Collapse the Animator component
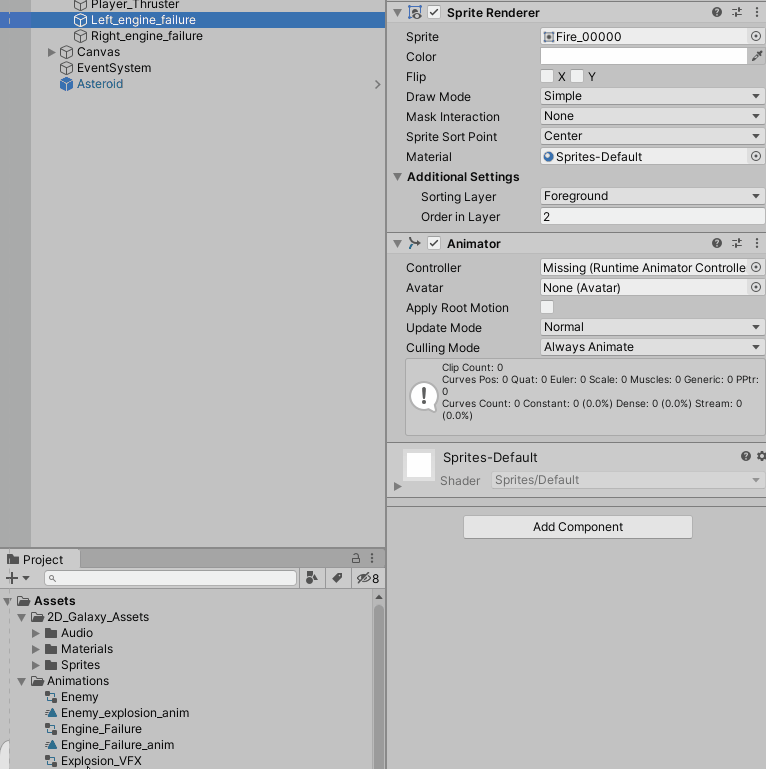The width and height of the screenshot is (766, 769). pos(397,243)
